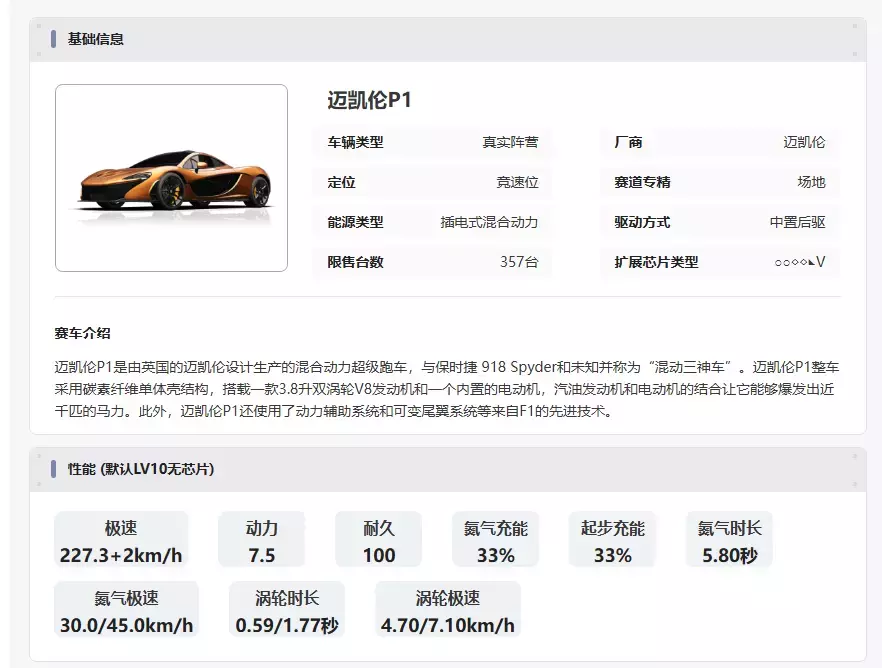Click the 迈凯伦P1 car thumbnail image
882x668 pixels.
pos(171,178)
